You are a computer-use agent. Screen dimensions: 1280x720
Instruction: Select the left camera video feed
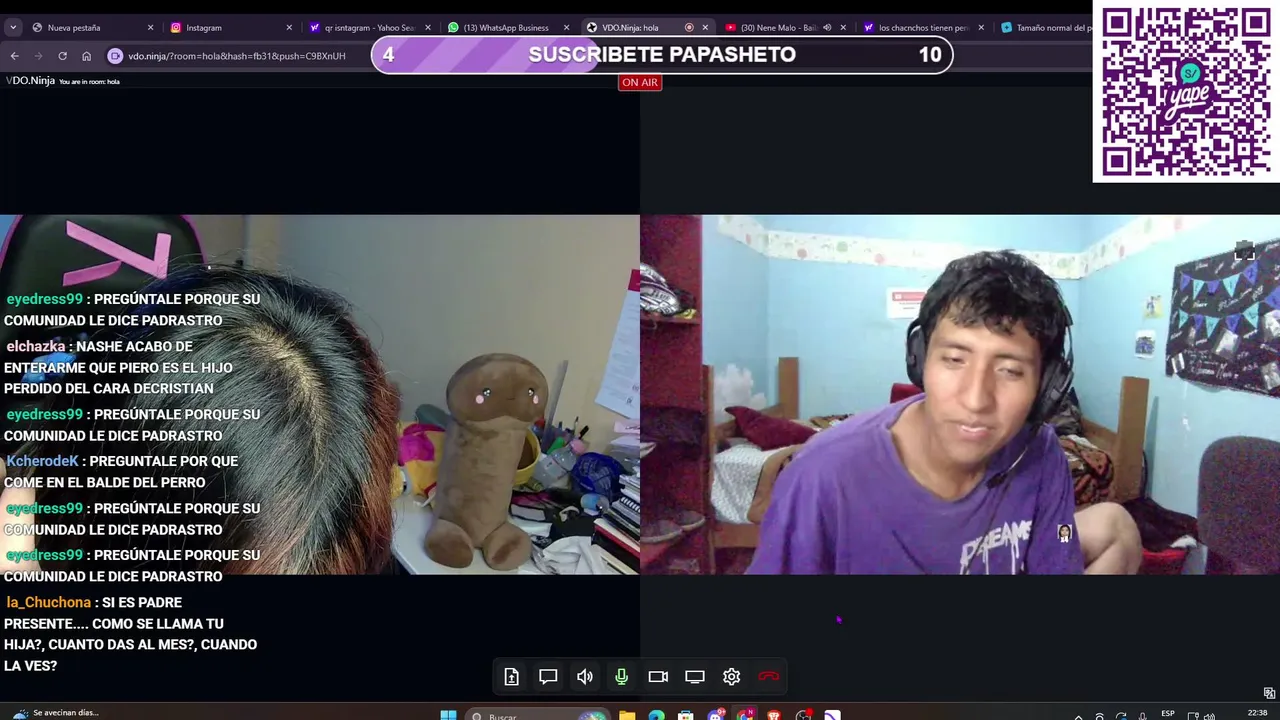coord(320,394)
